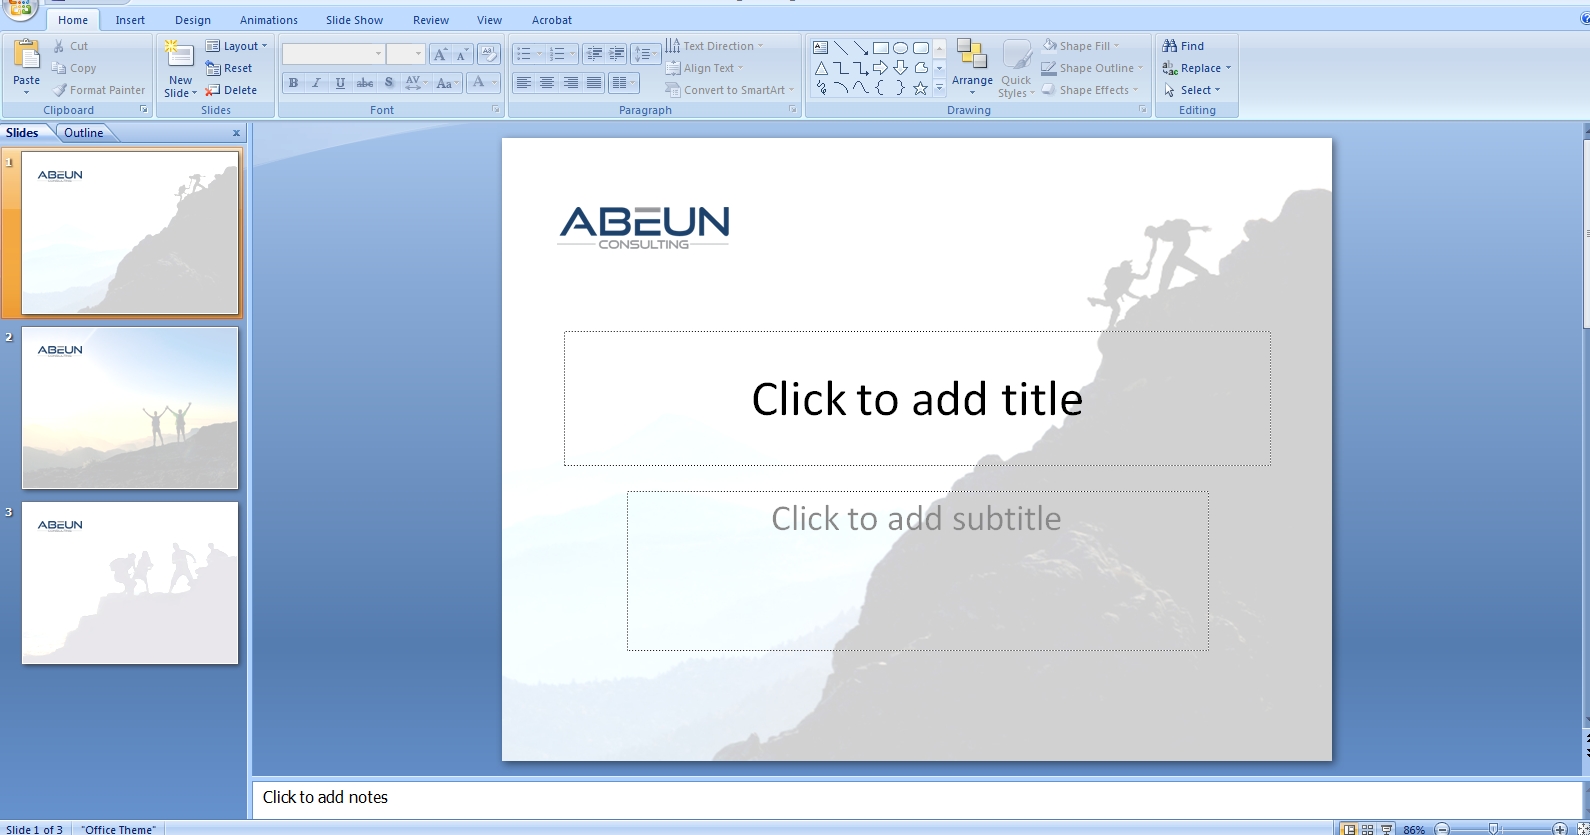The width and height of the screenshot is (1590, 835).
Task: Click the Paste clipboard icon
Action: [x=27, y=54]
